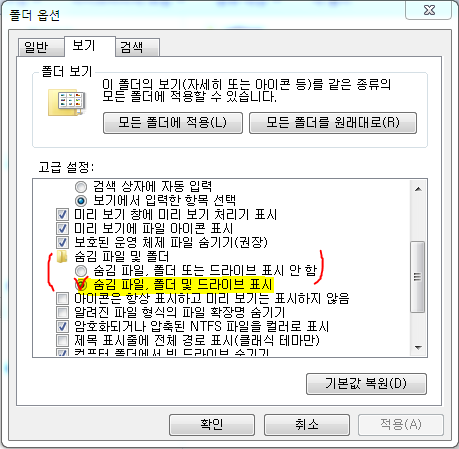The width and height of the screenshot is (459, 449).
Task: Confirm the dialog with 확인 button
Action: (212, 425)
